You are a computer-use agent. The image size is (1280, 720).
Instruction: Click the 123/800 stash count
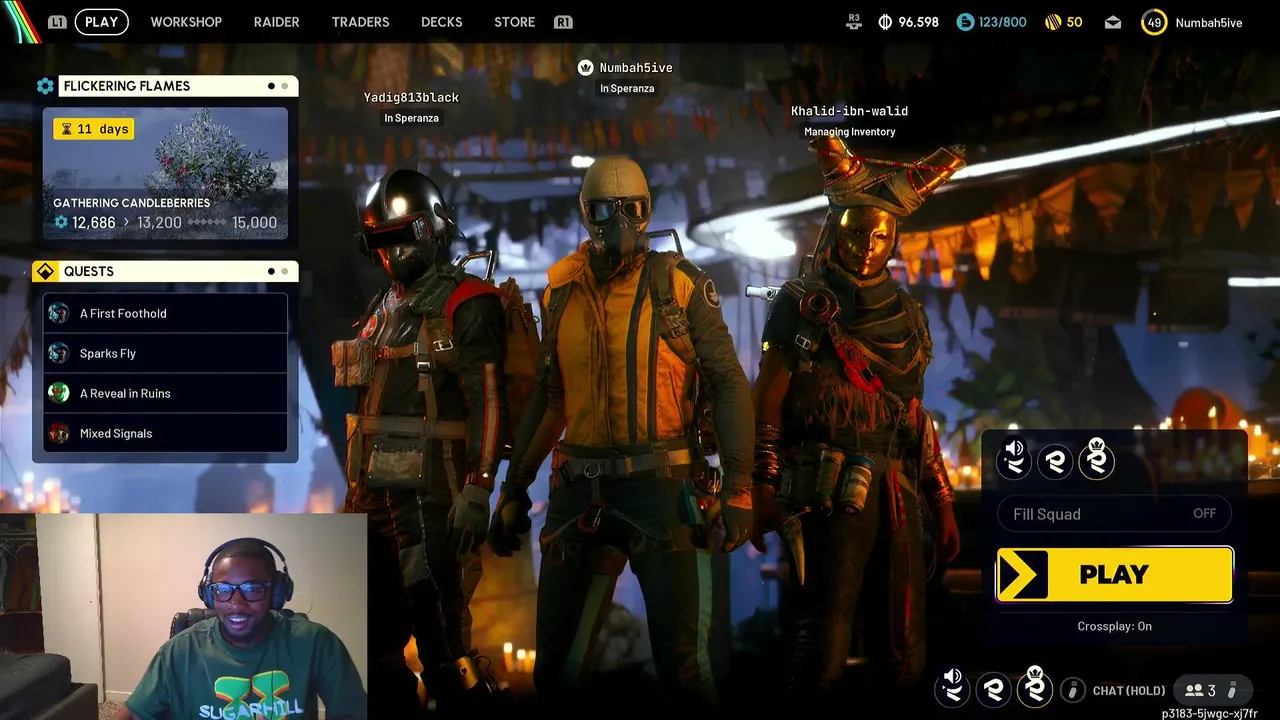click(x=1003, y=22)
